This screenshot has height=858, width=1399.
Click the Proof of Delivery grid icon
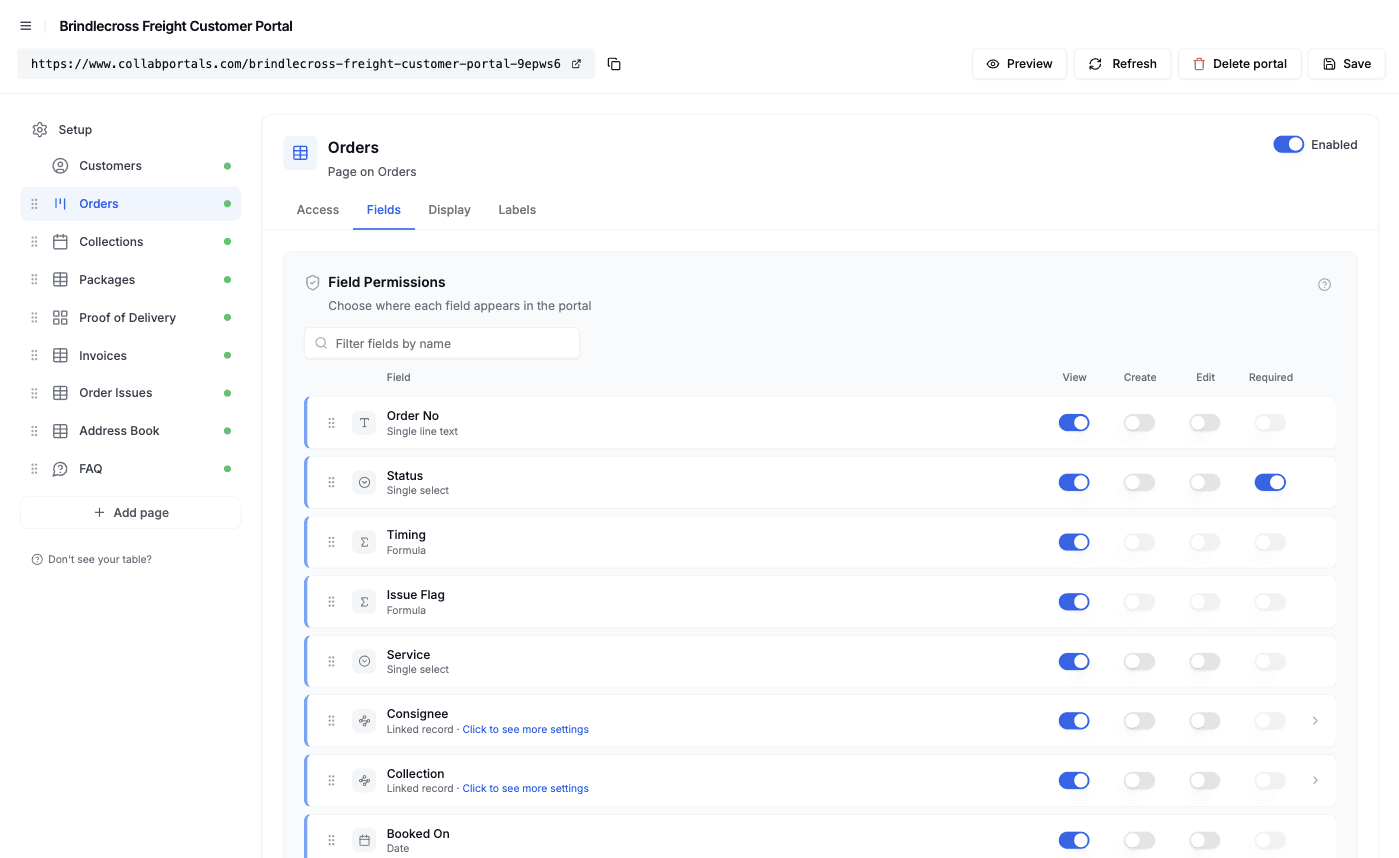pos(60,318)
